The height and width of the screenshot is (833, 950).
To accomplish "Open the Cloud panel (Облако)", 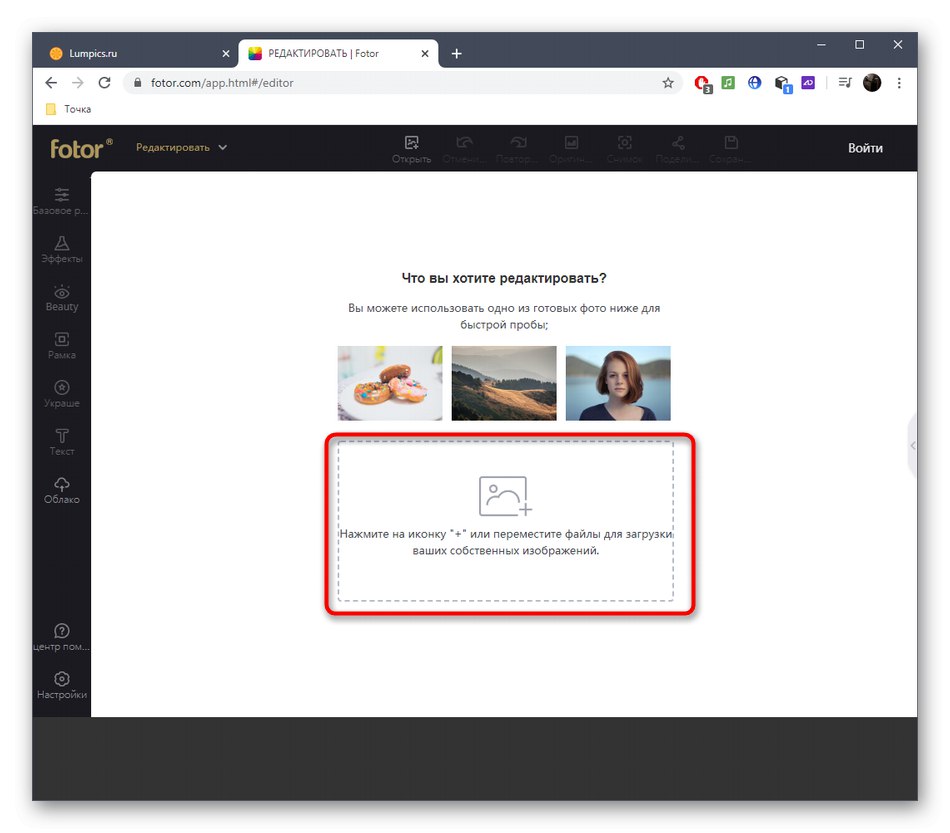I will pos(61,490).
